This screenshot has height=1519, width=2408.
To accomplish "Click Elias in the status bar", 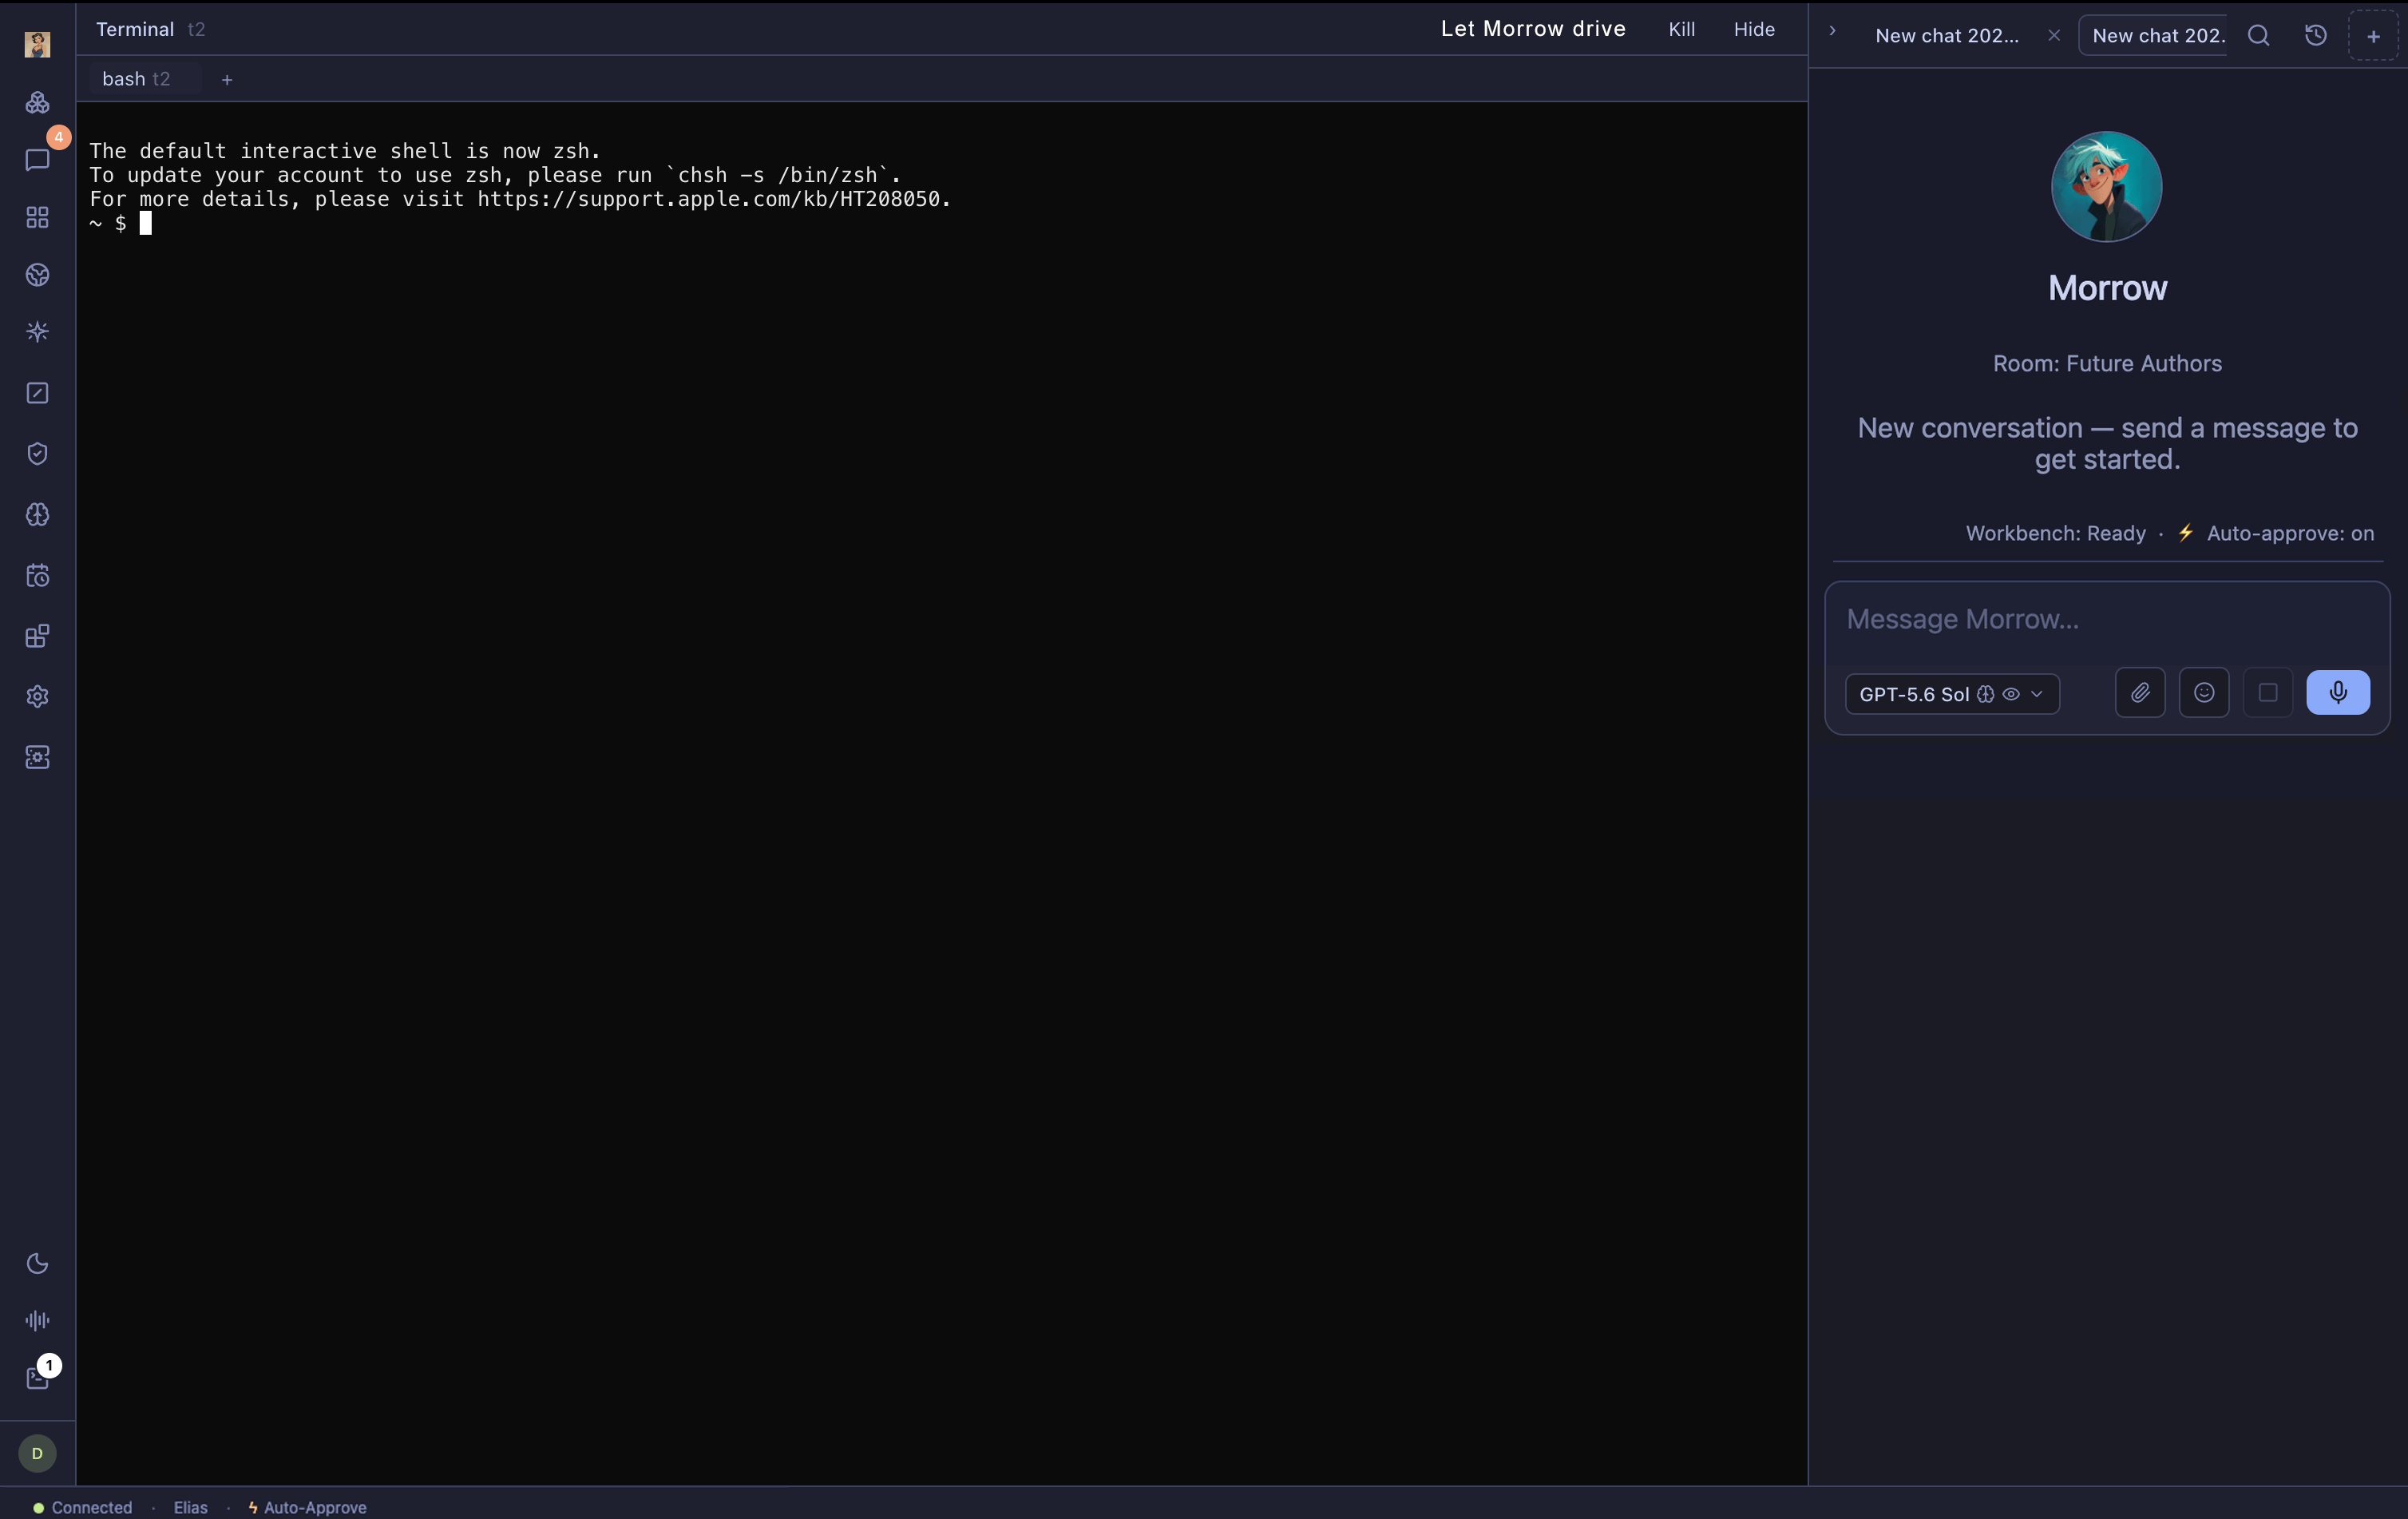I will point(191,1507).
